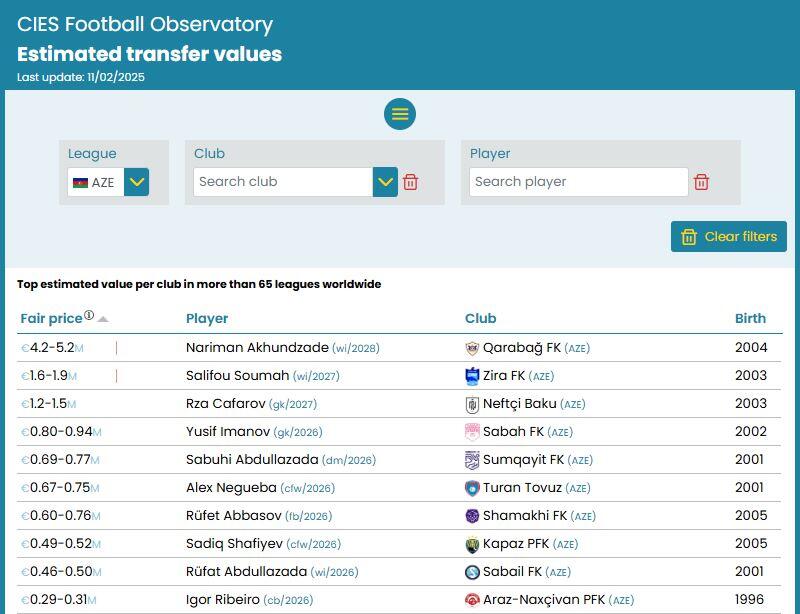Click the Zira FK club name
Image resolution: width=800 pixels, height=614 pixels.
(x=504, y=376)
